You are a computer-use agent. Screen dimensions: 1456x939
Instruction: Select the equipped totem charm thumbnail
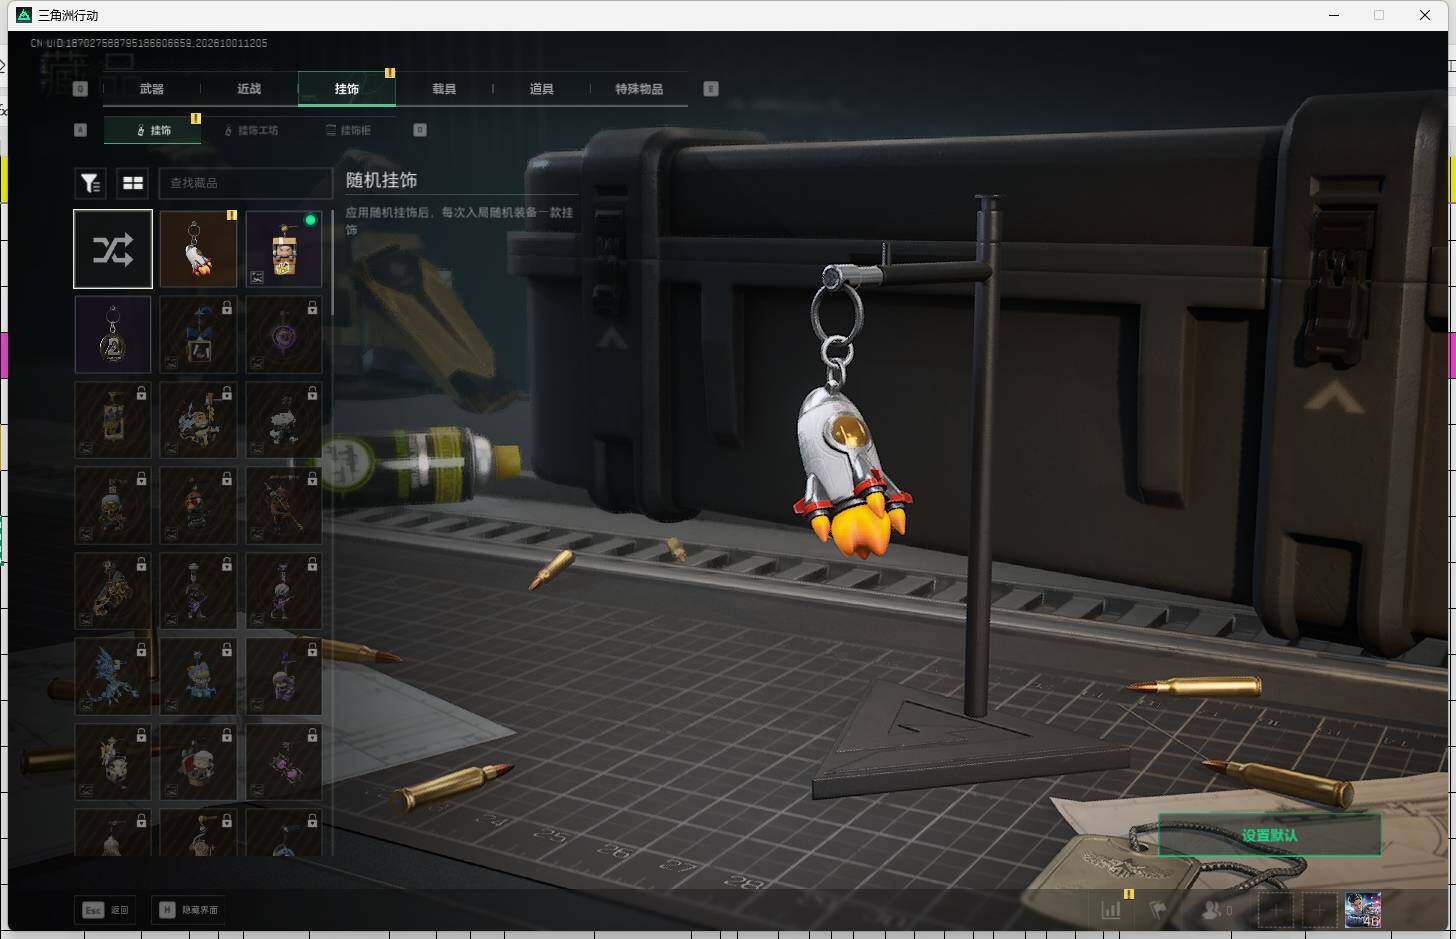[x=284, y=249]
